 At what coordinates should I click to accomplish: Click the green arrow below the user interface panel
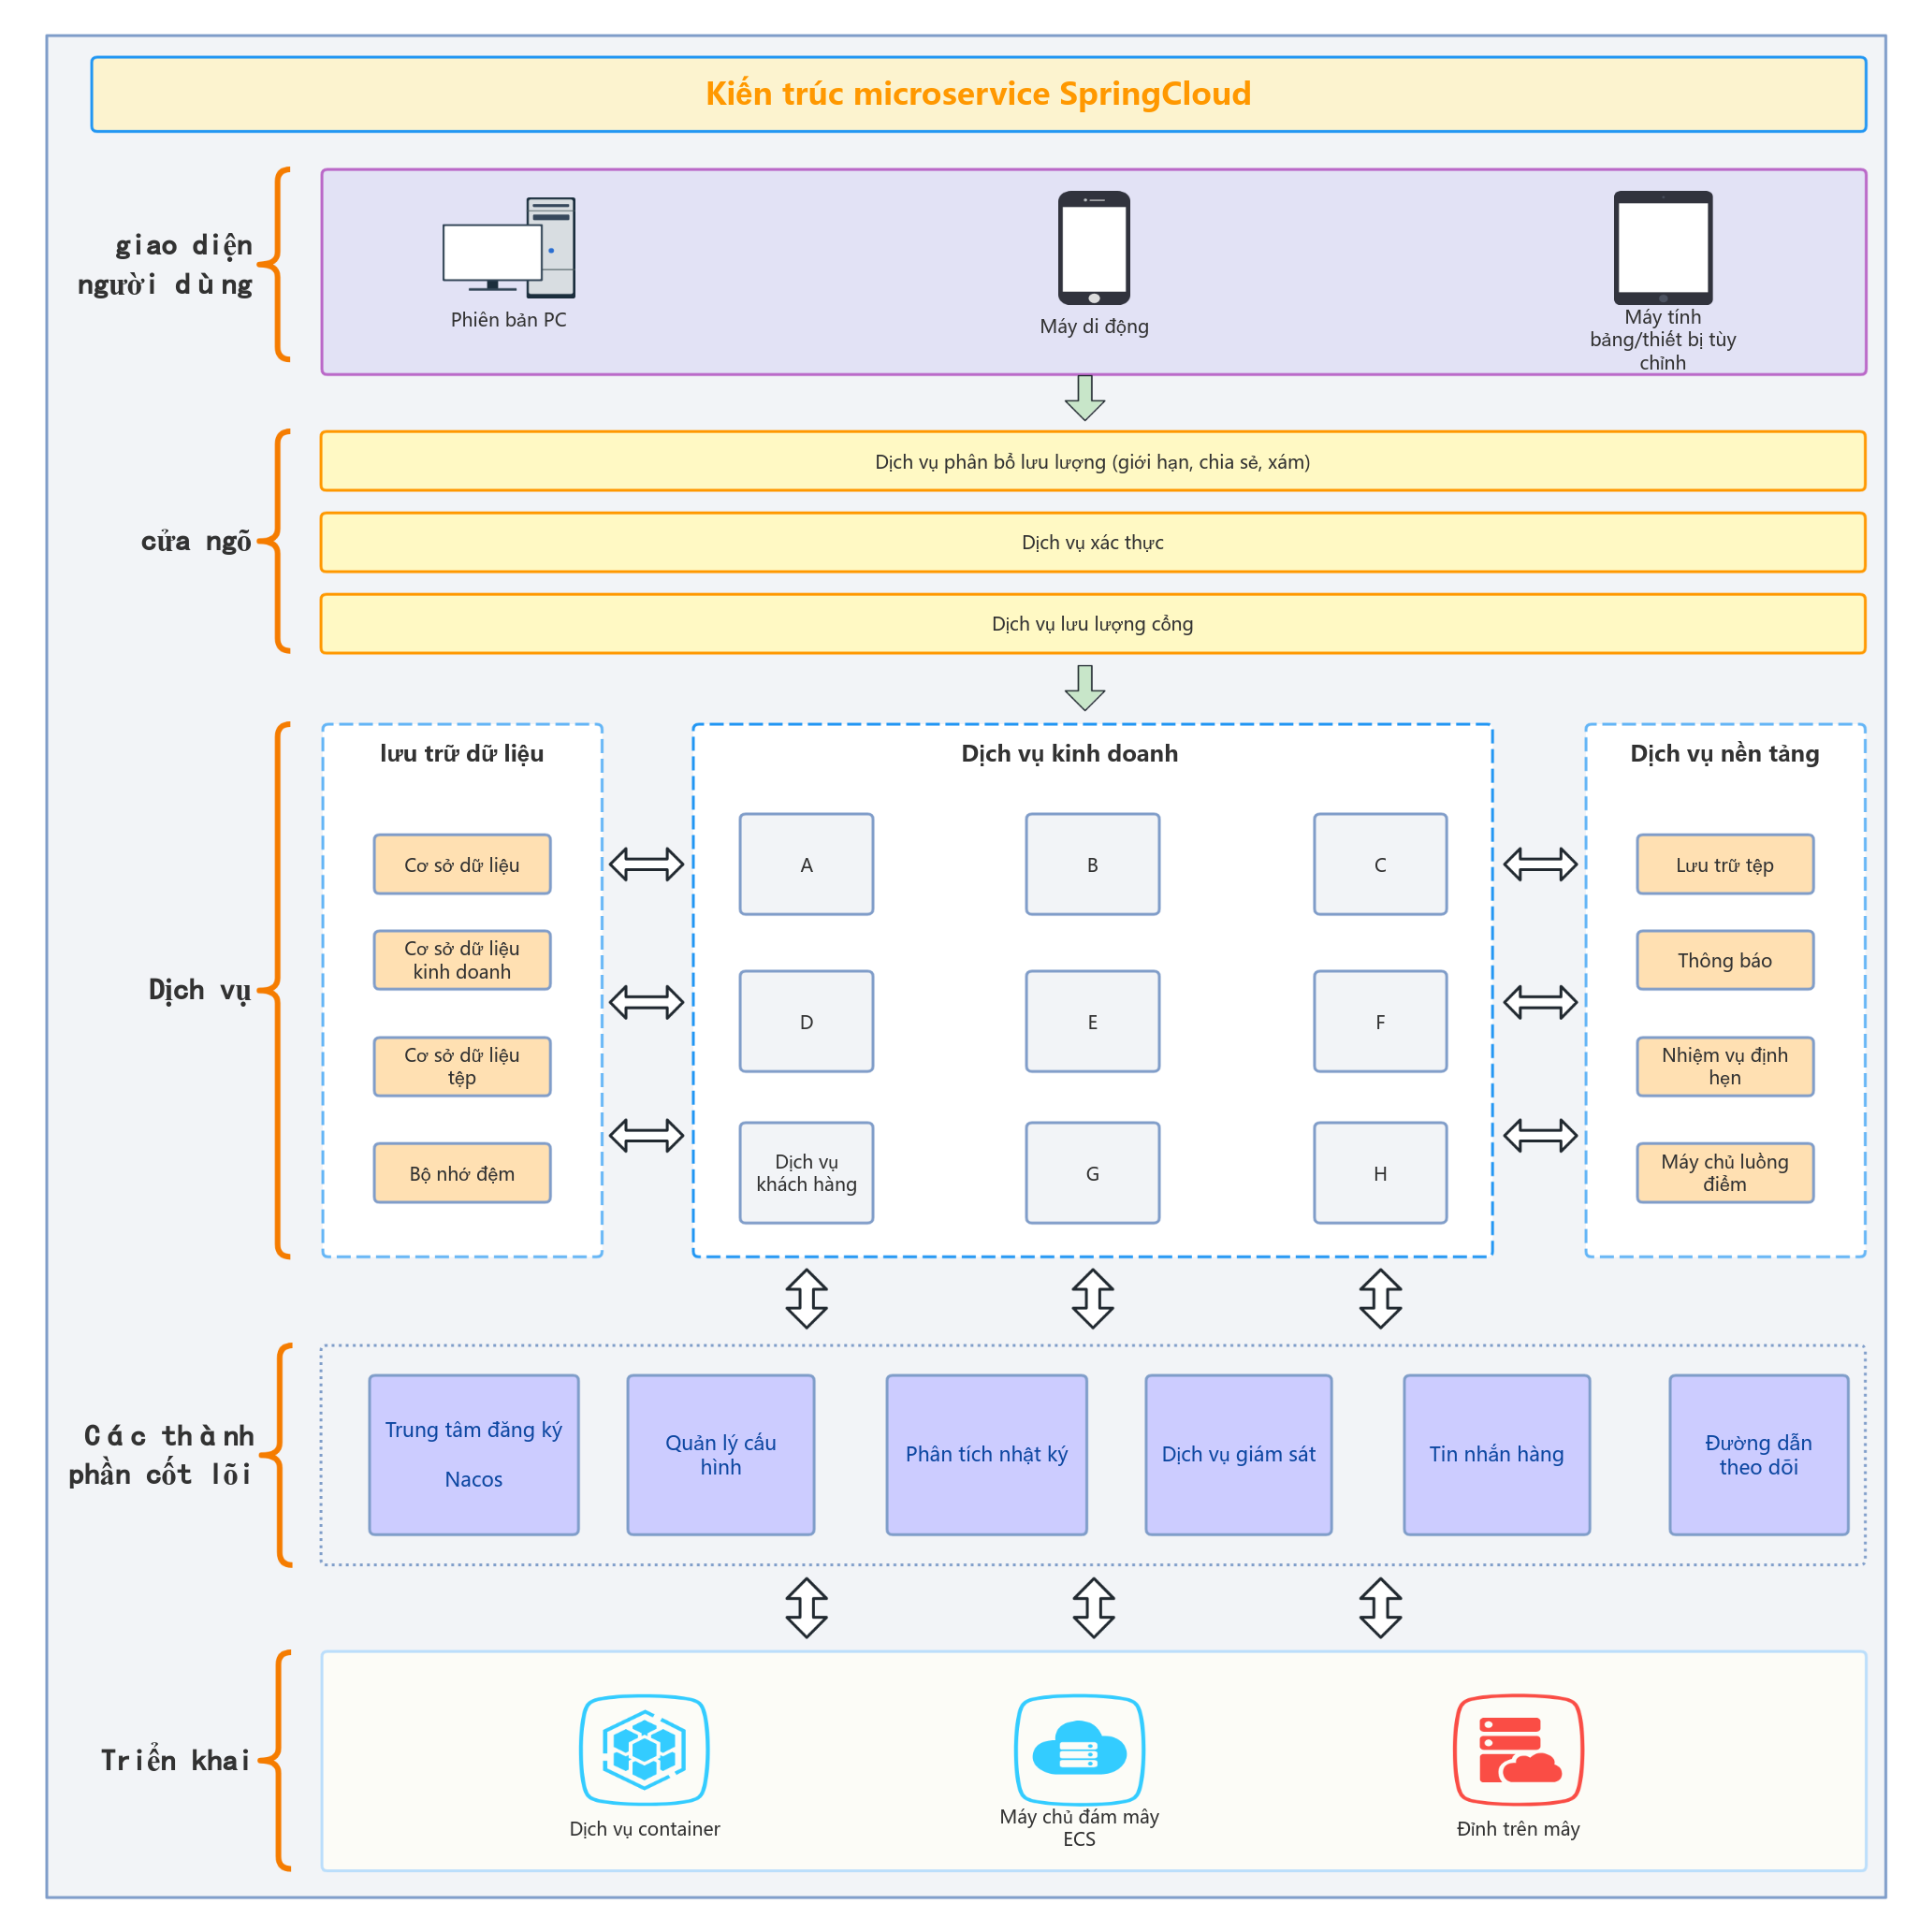pyautogui.click(x=1085, y=398)
